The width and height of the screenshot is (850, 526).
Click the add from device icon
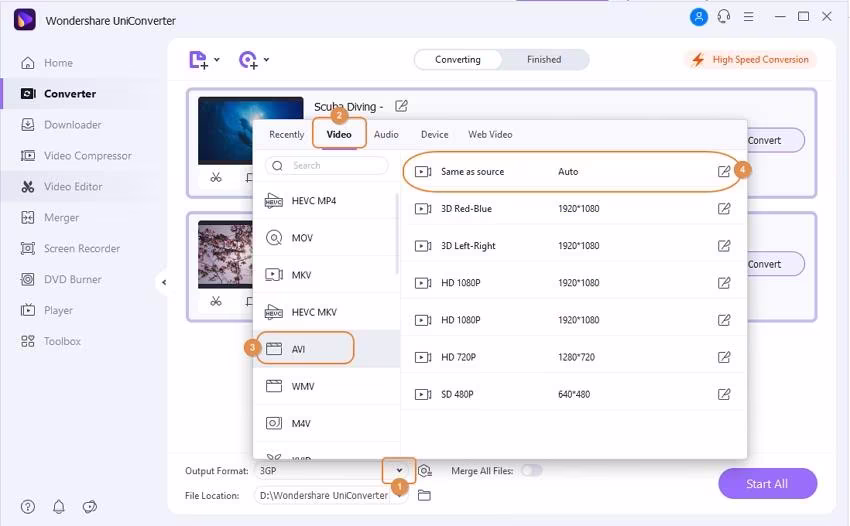pos(248,60)
